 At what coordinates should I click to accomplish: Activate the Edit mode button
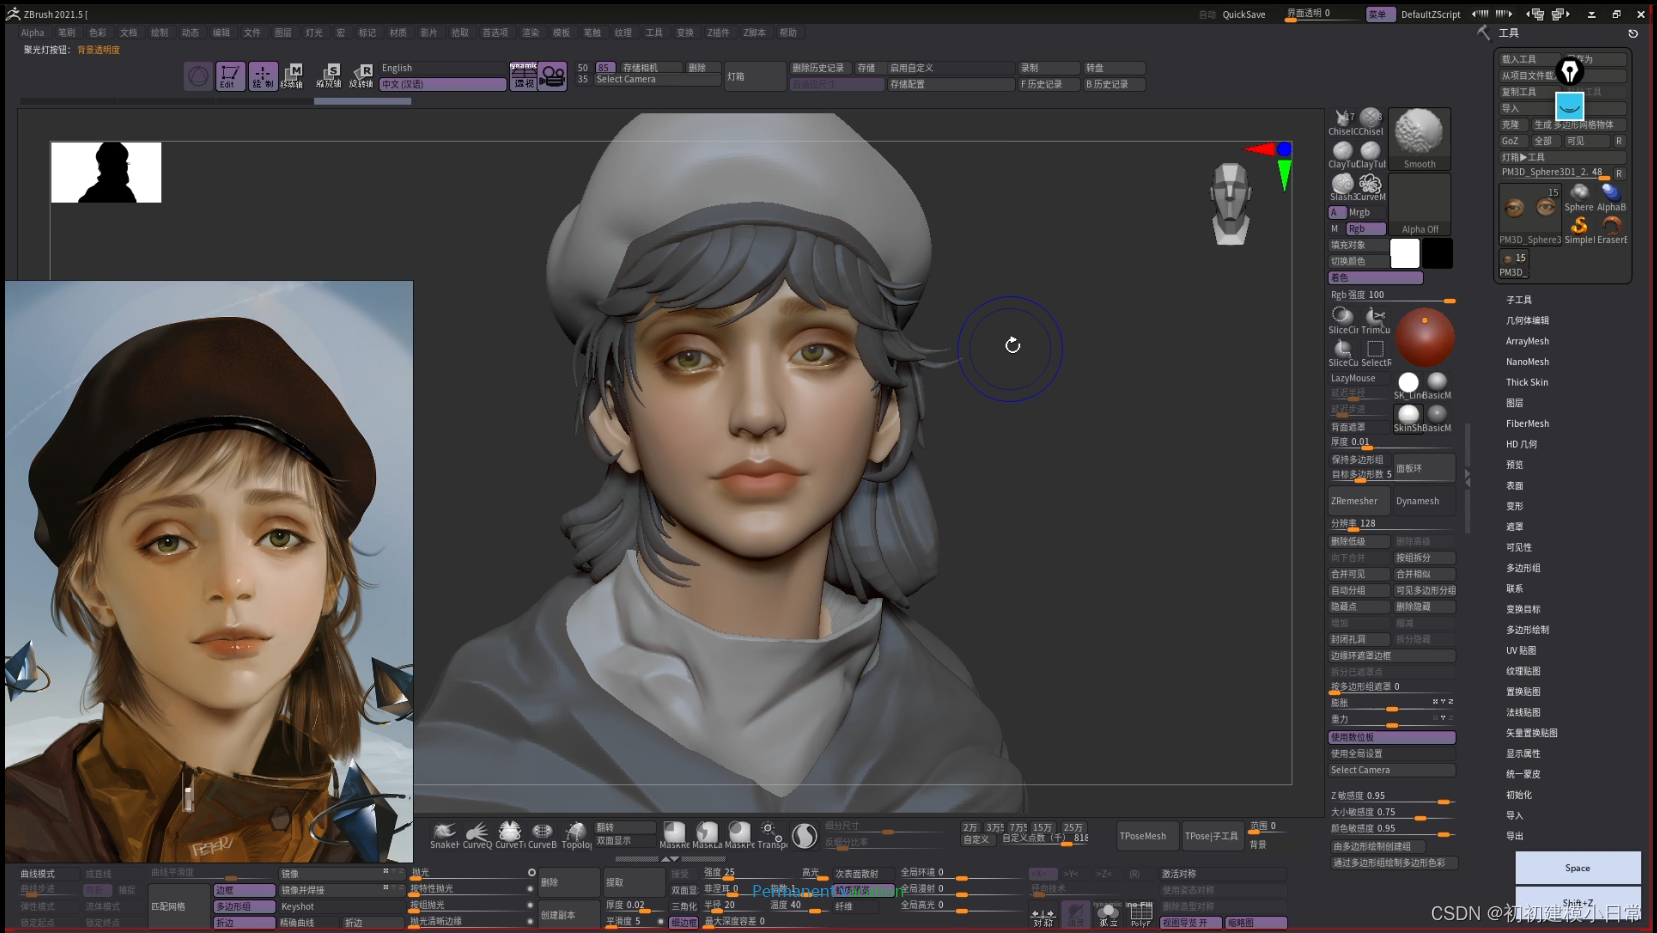[229, 76]
